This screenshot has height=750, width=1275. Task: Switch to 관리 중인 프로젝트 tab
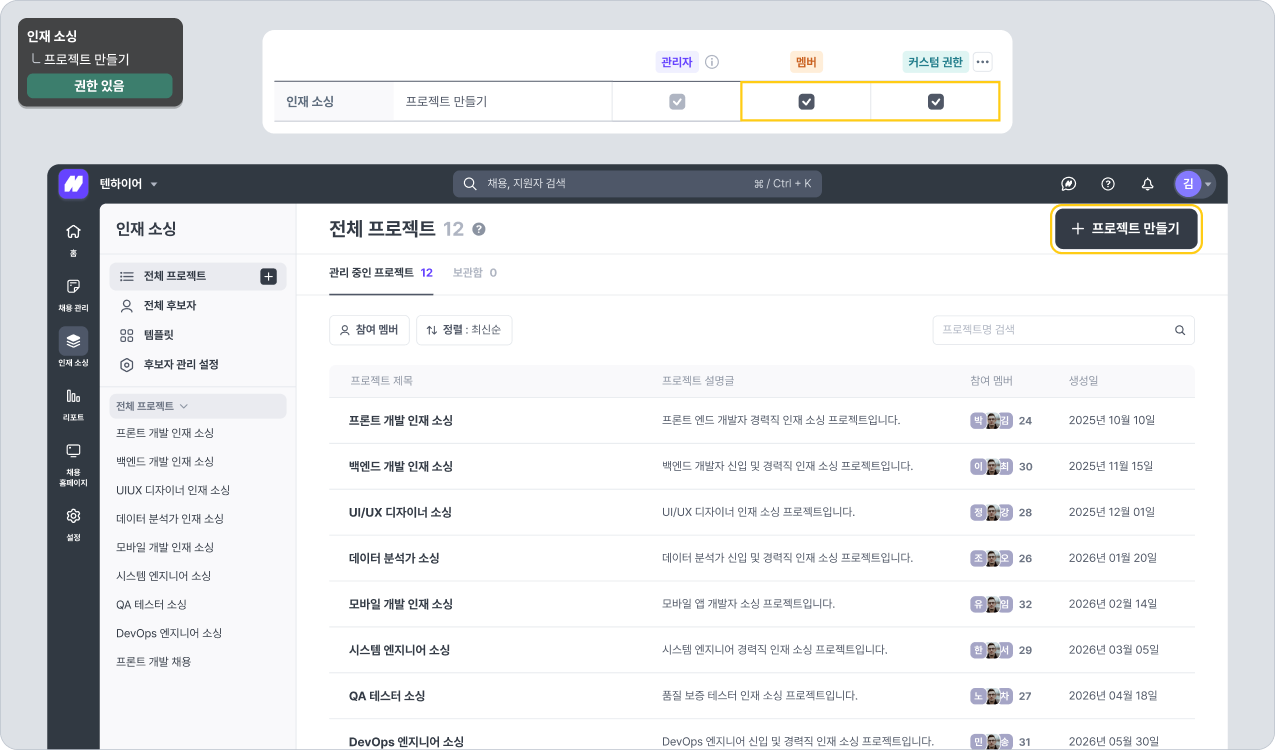point(381,273)
